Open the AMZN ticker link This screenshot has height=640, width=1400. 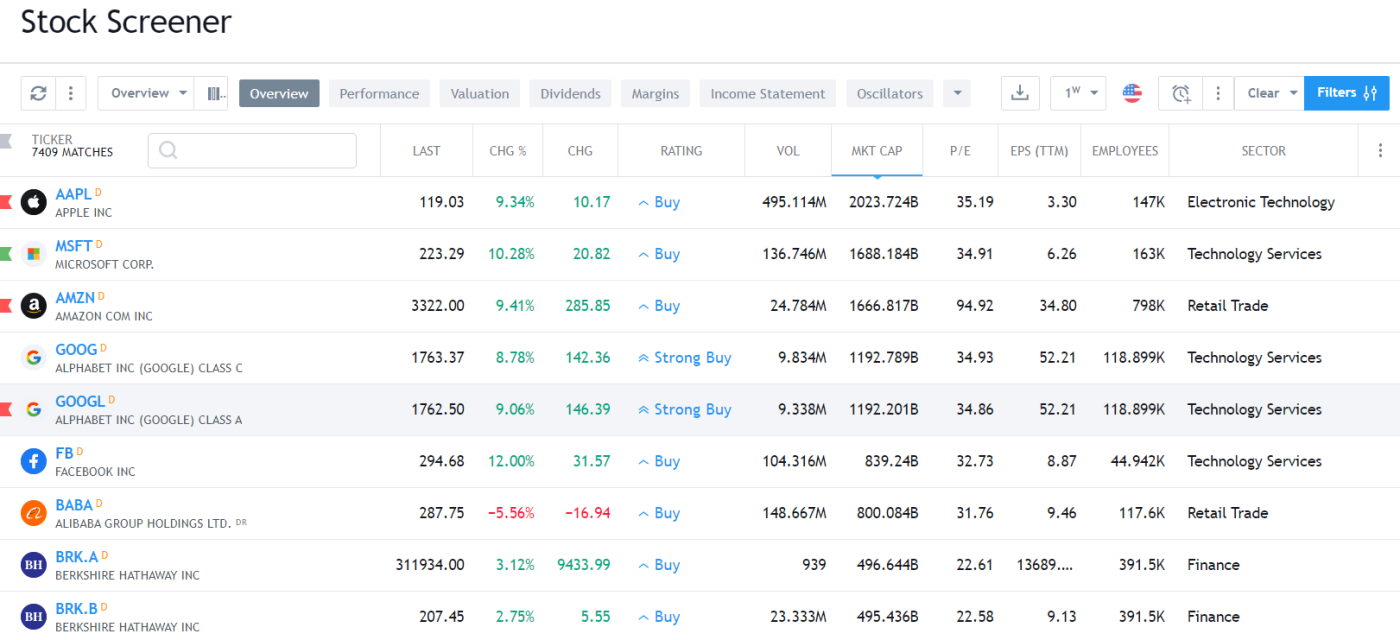pyautogui.click(x=76, y=297)
